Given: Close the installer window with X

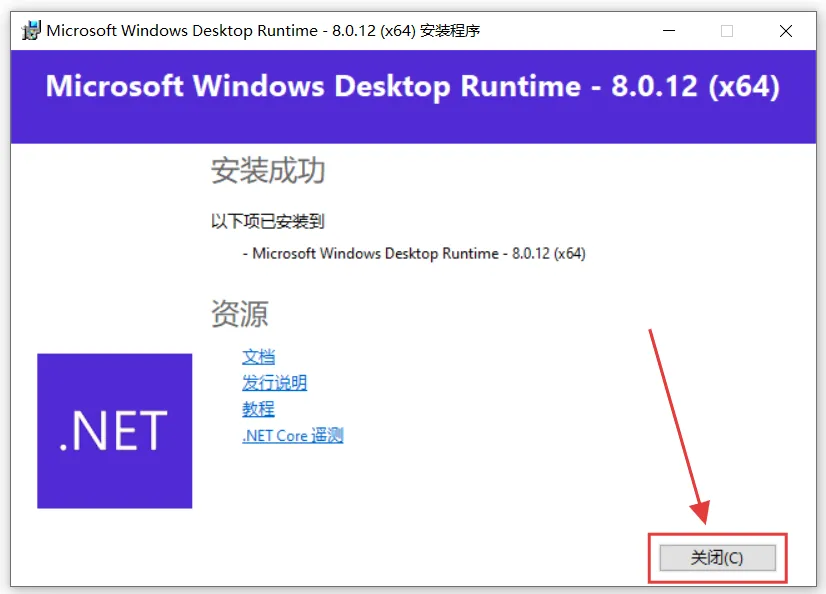Looking at the screenshot, I should pos(786,31).
